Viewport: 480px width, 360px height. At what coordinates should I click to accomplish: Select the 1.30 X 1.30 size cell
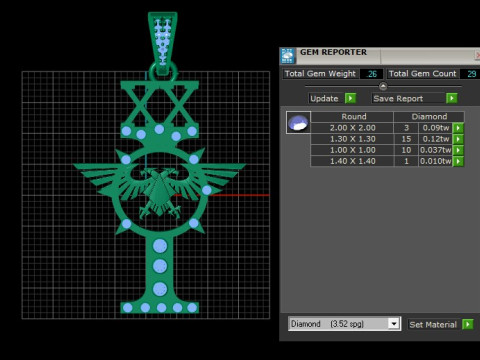tap(352, 139)
